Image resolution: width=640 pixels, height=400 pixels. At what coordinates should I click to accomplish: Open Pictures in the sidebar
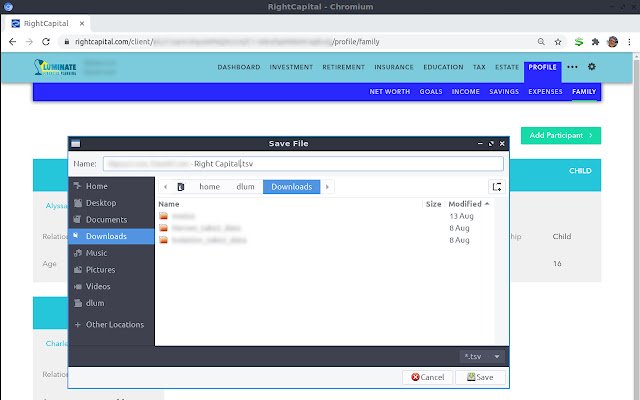tap(111, 270)
